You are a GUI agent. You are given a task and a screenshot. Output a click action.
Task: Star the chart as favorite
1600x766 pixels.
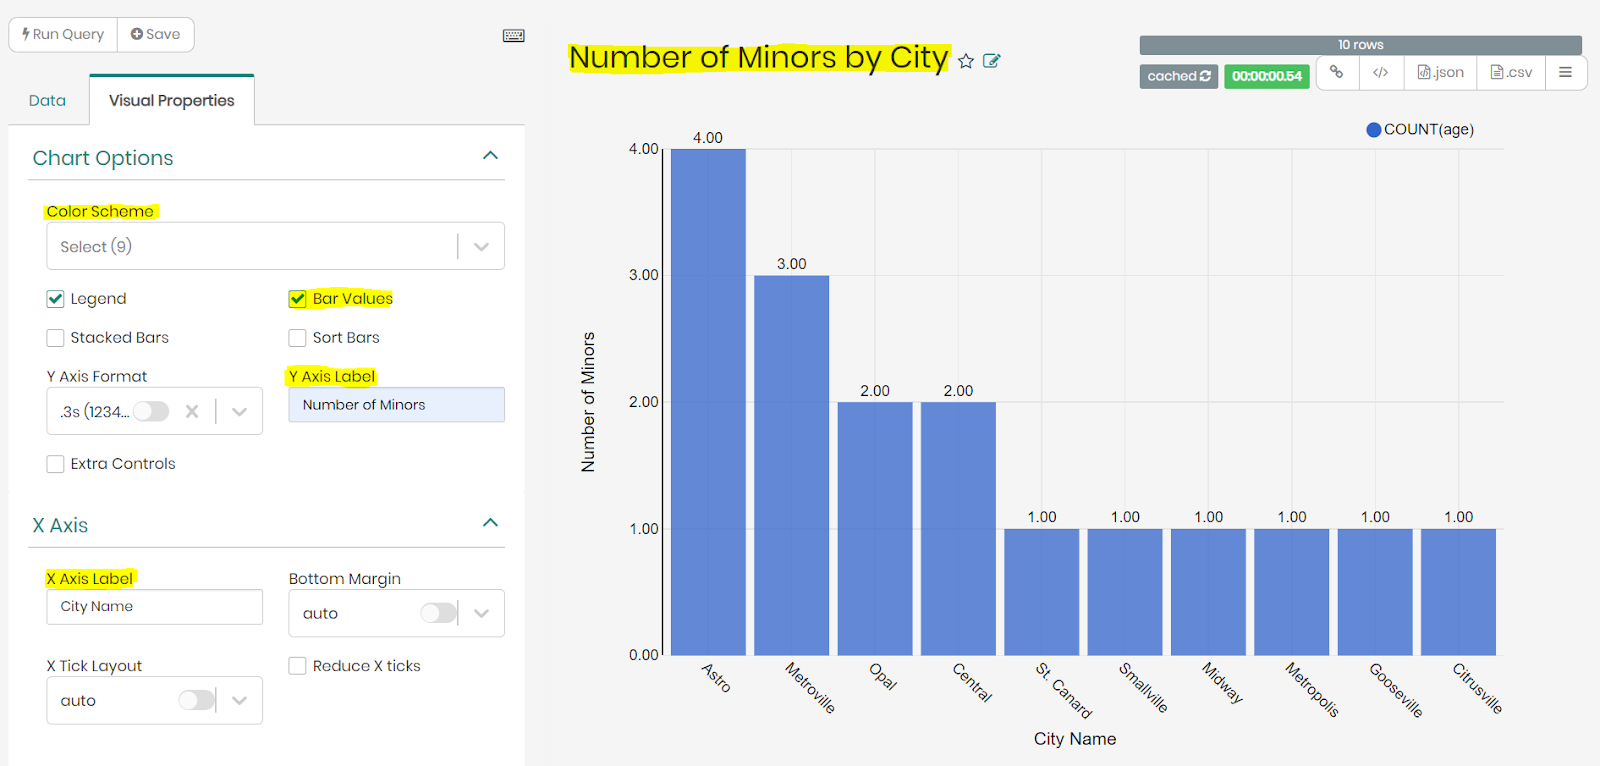(966, 61)
